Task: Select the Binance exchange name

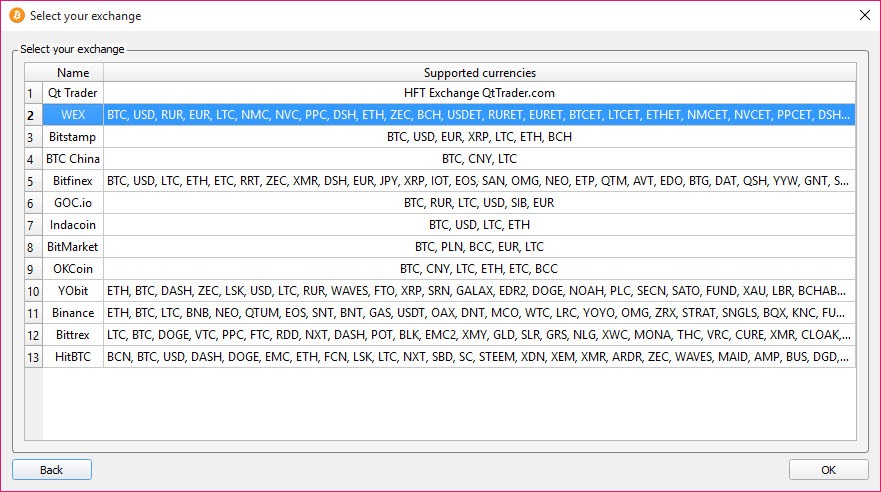Action: click(x=73, y=312)
